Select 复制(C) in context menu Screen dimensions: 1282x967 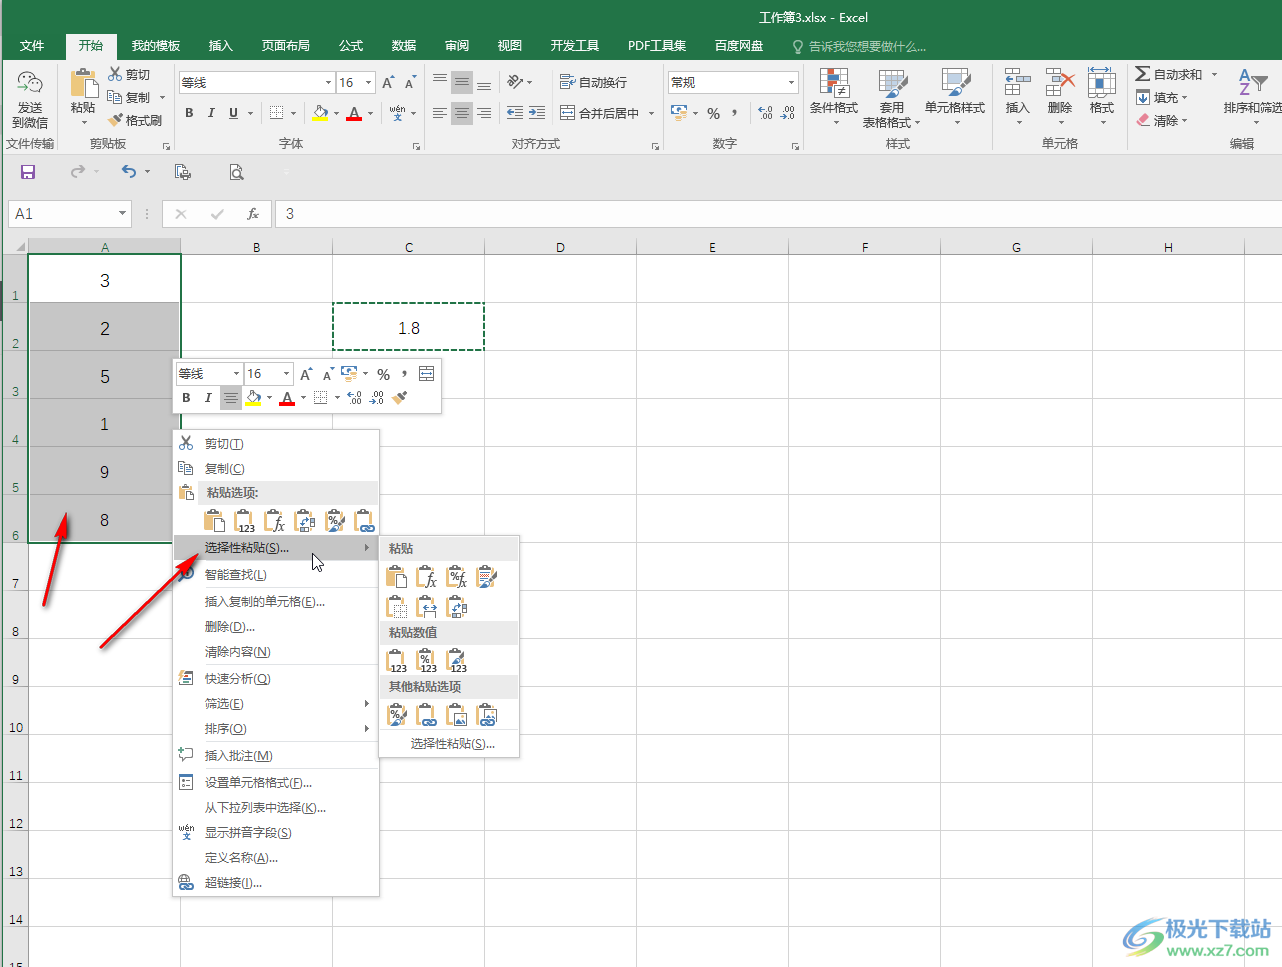tap(276, 469)
